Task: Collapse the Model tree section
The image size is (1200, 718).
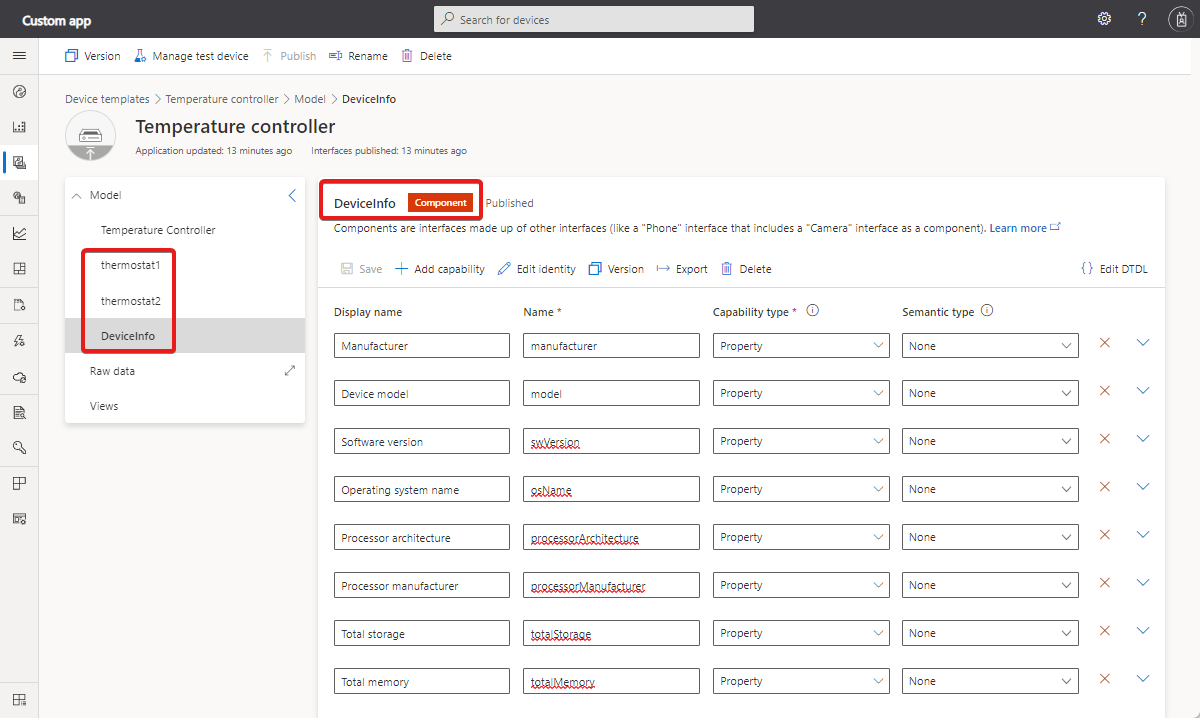Action: (78, 196)
